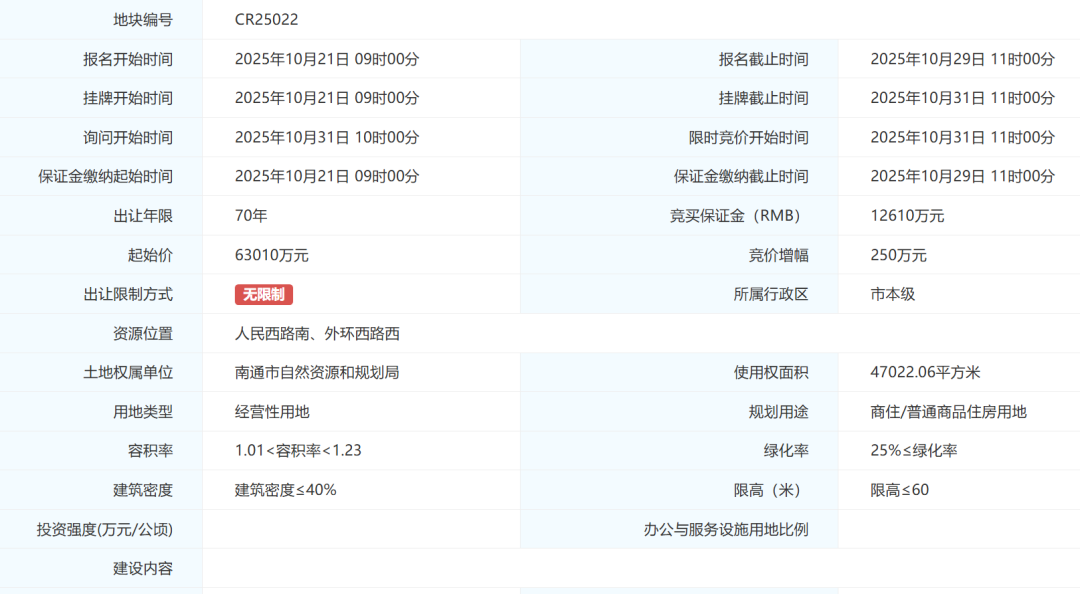
Task: Select value 25%≤绿化率
Action: pyautogui.click(x=914, y=451)
